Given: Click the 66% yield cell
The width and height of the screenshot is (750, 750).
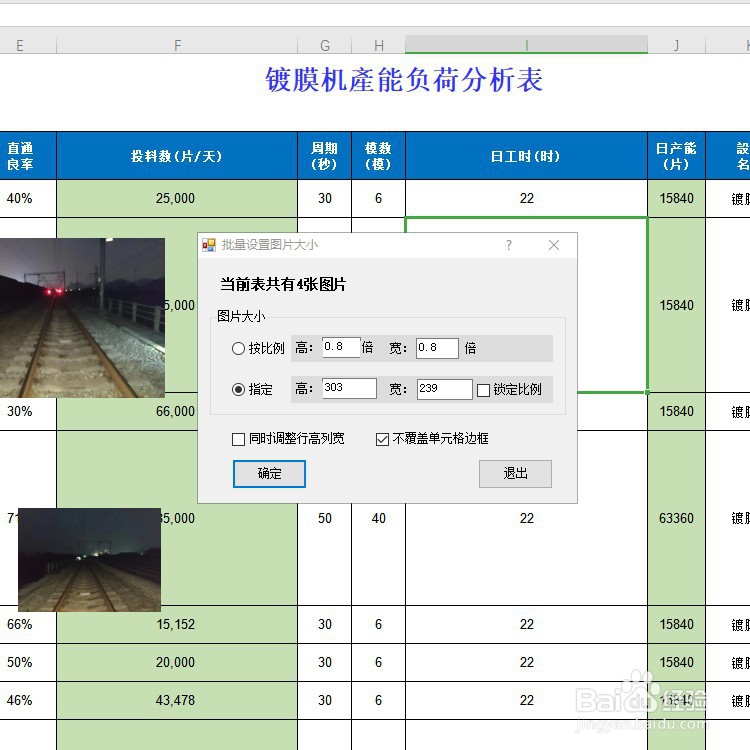Looking at the screenshot, I should pyautogui.click(x=28, y=624).
